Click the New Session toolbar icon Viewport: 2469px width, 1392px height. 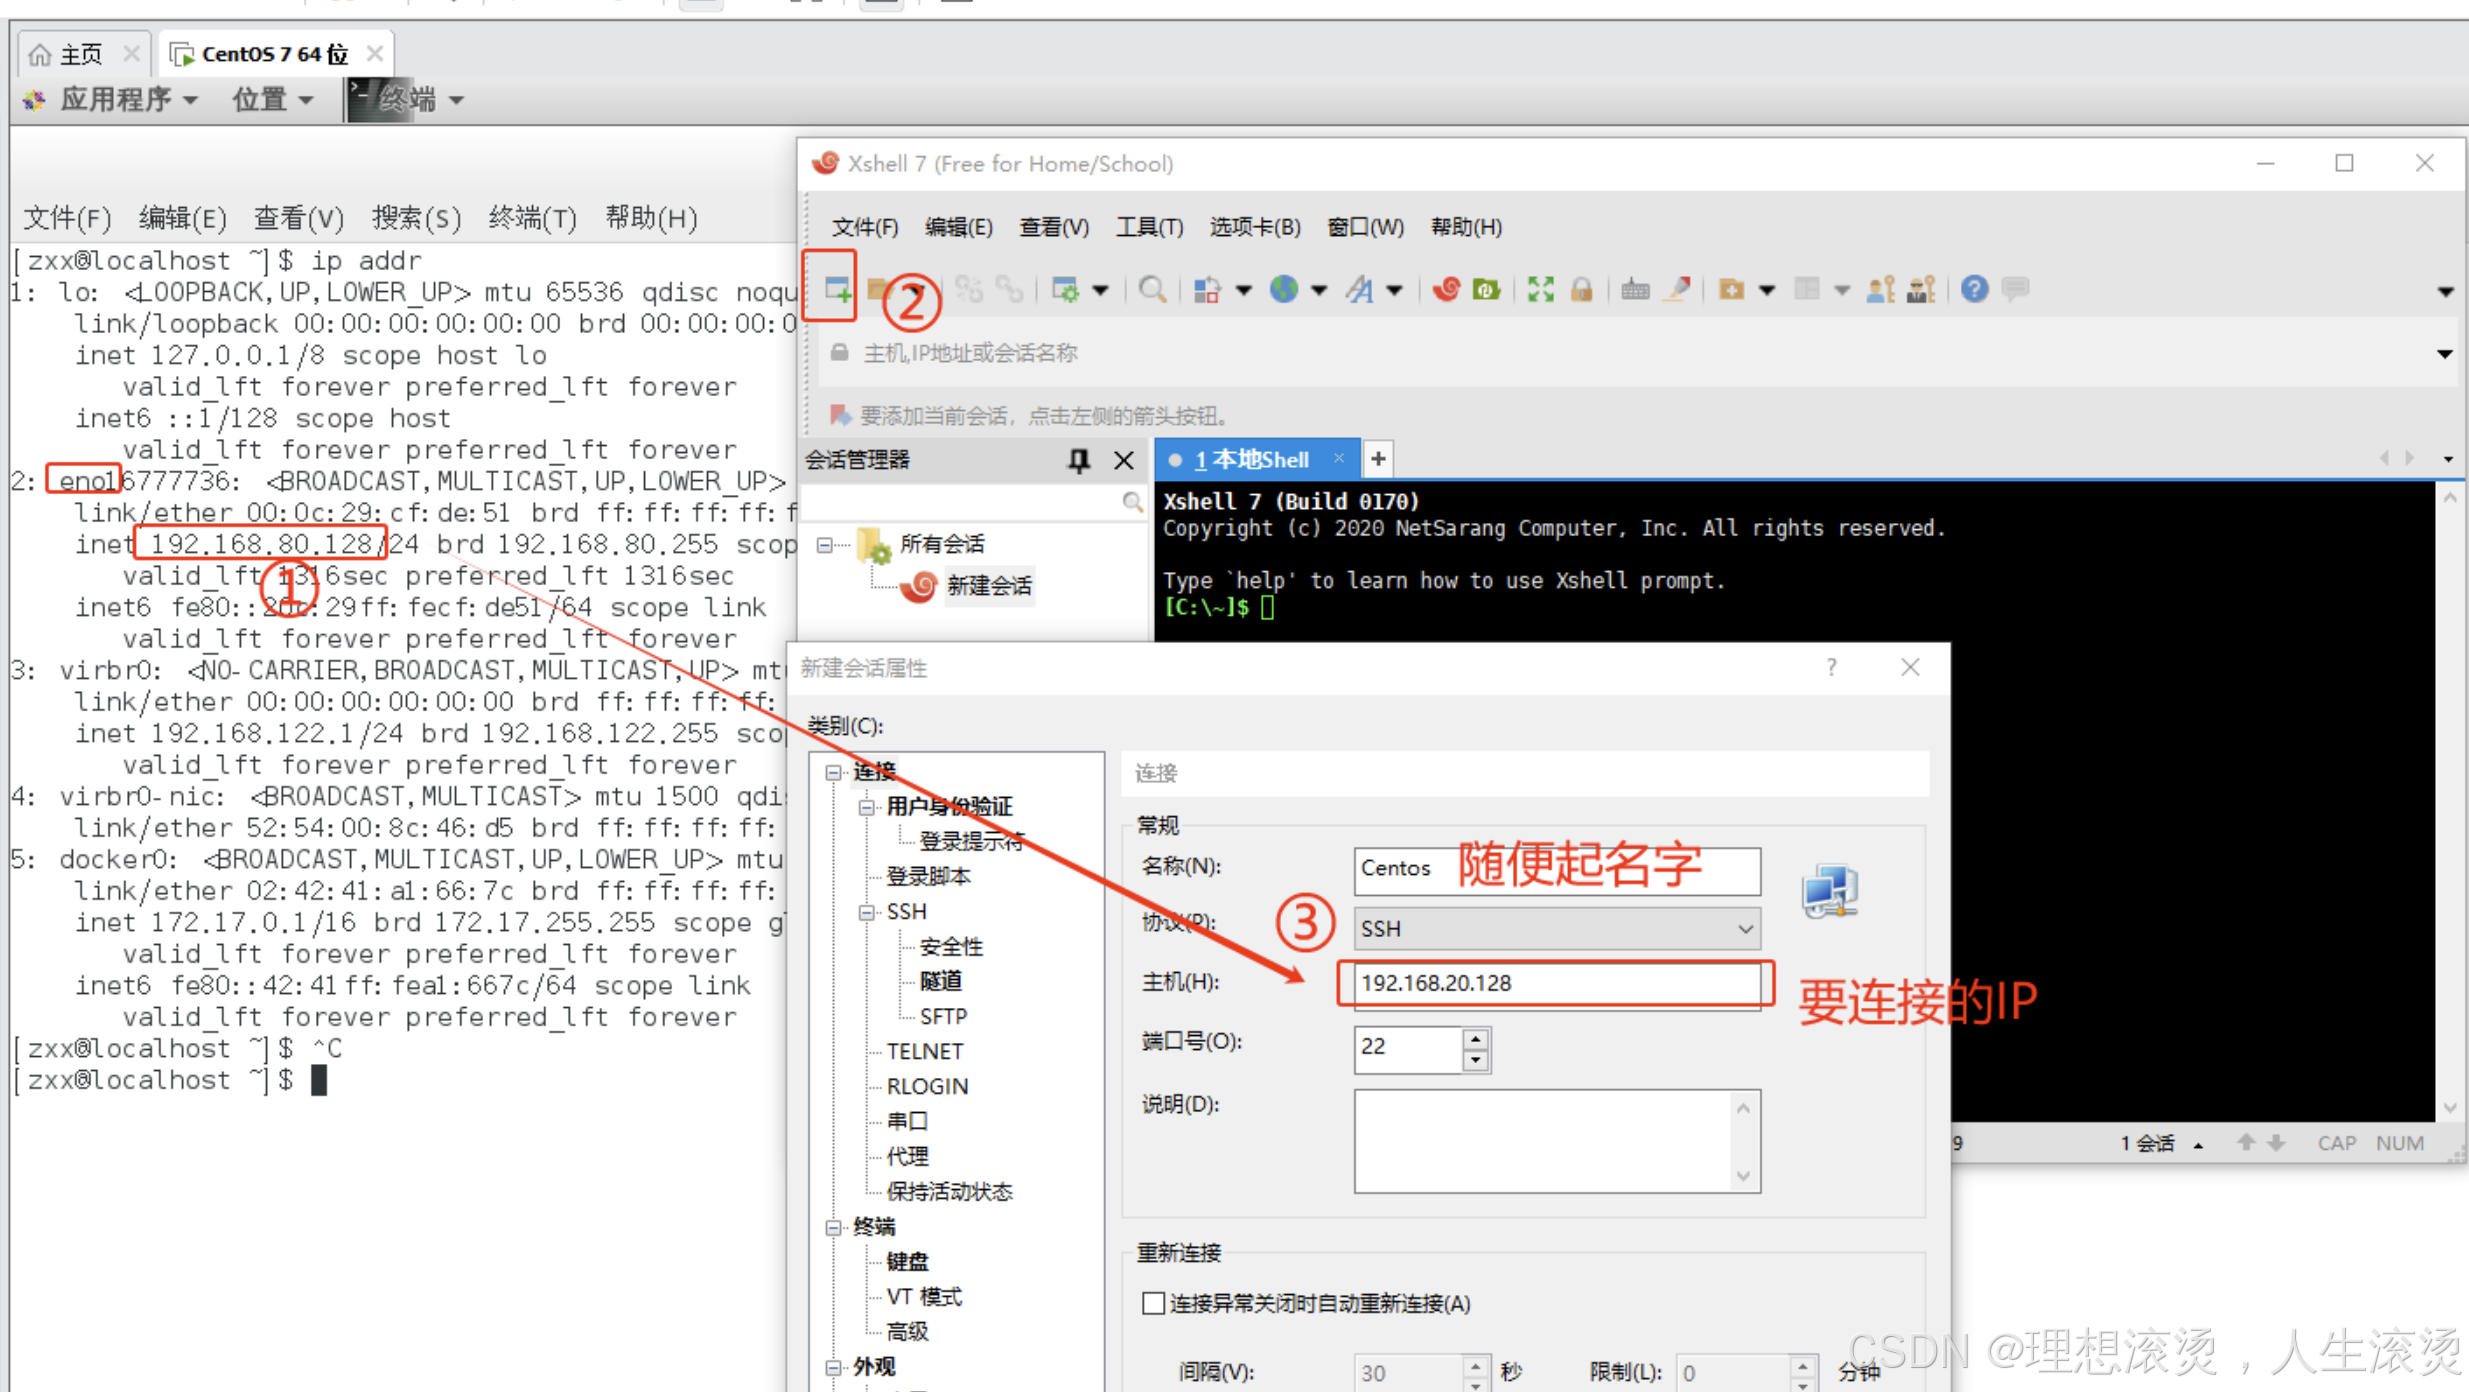pyautogui.click(x=836, y=290)
